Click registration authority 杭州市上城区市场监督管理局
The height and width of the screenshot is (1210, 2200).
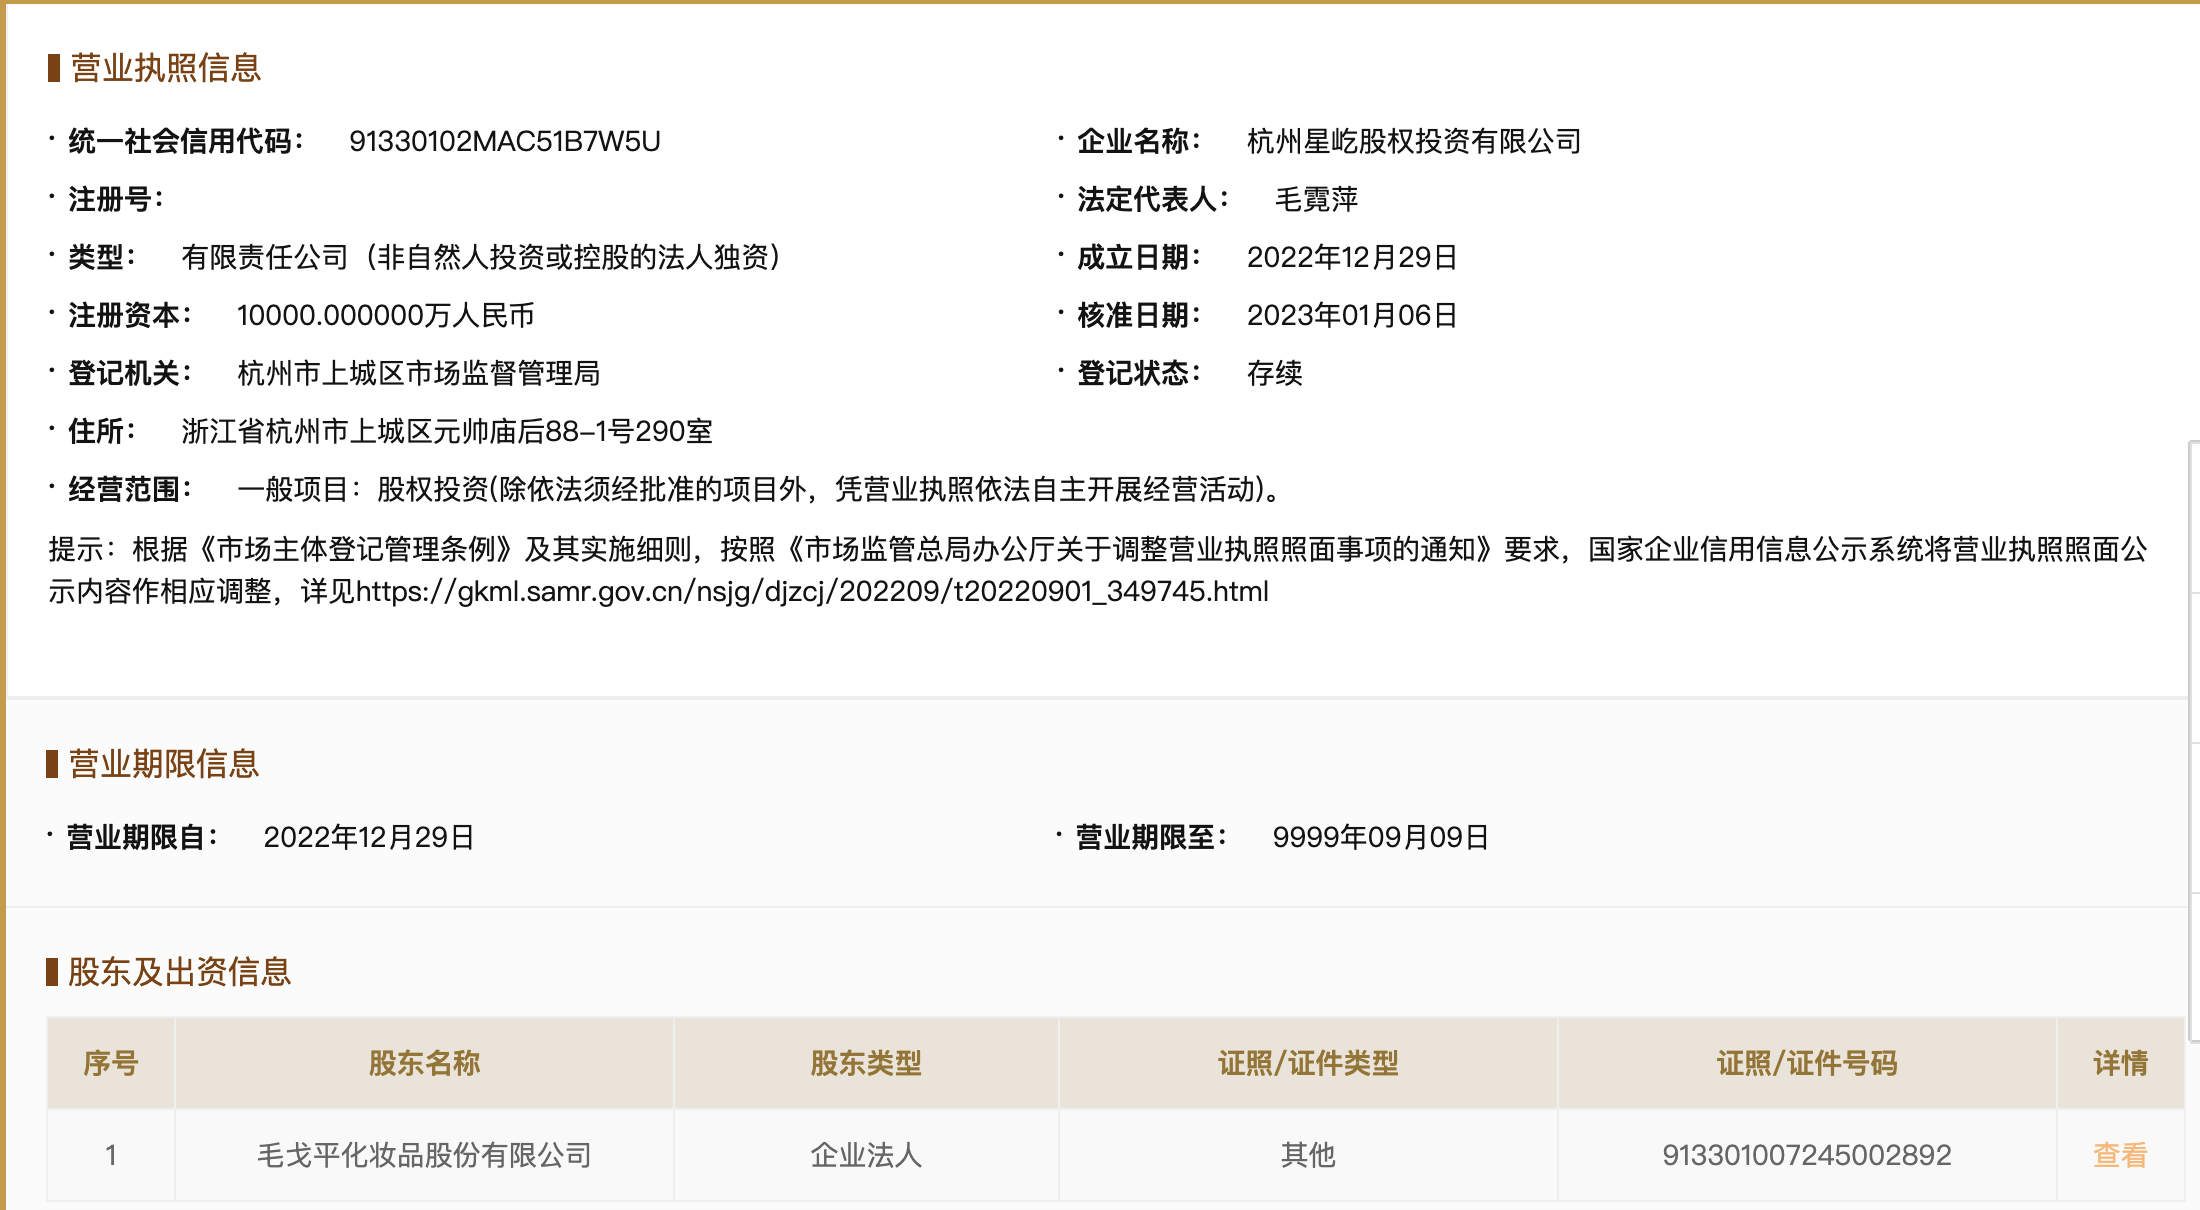pyautogui.click(x=418, y=373)
